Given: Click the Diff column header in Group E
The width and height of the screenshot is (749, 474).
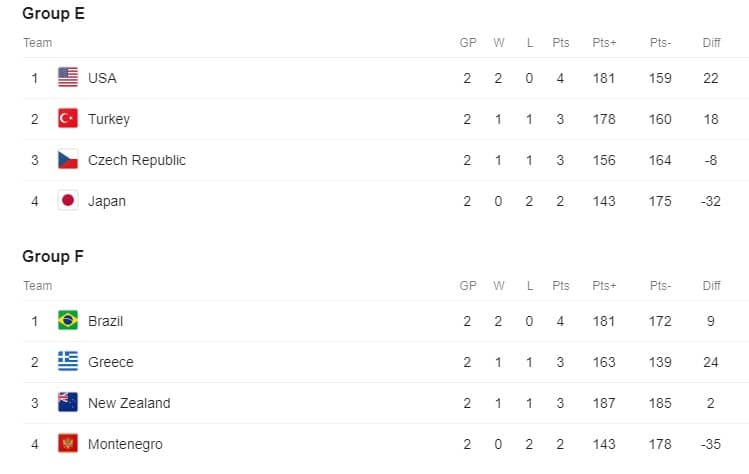Looking at the screenshot, I should tap(711, 43).
